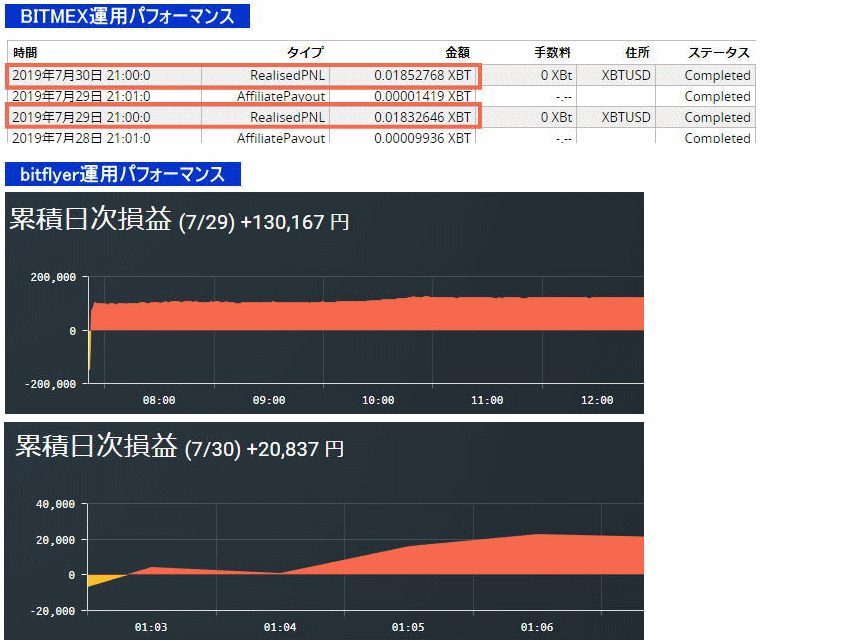
Task: Click the 住所 column header
Action: coord(636,53)
